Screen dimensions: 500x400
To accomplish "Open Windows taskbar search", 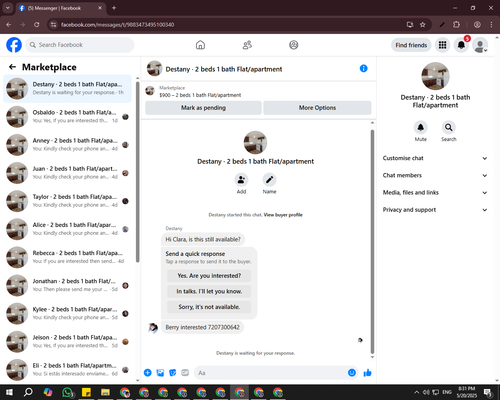I will tap(28, 392).
